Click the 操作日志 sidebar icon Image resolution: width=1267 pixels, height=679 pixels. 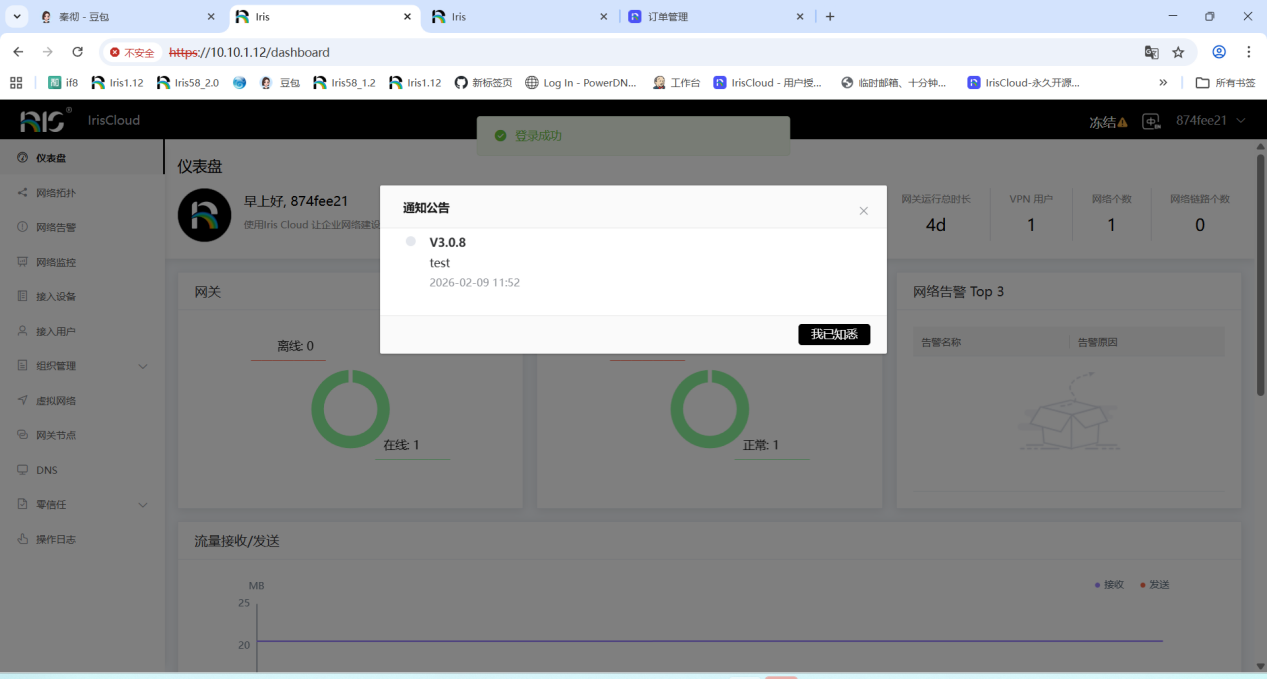click(x=23, y=539)
